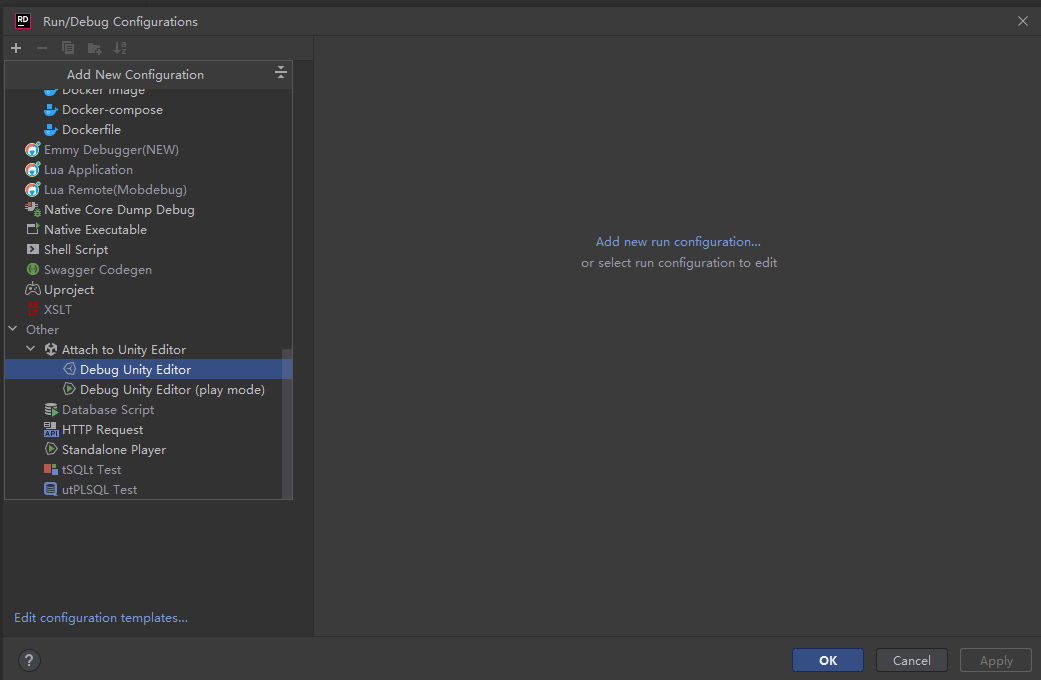Click the Docker-compose whale icon

(50, 110)
